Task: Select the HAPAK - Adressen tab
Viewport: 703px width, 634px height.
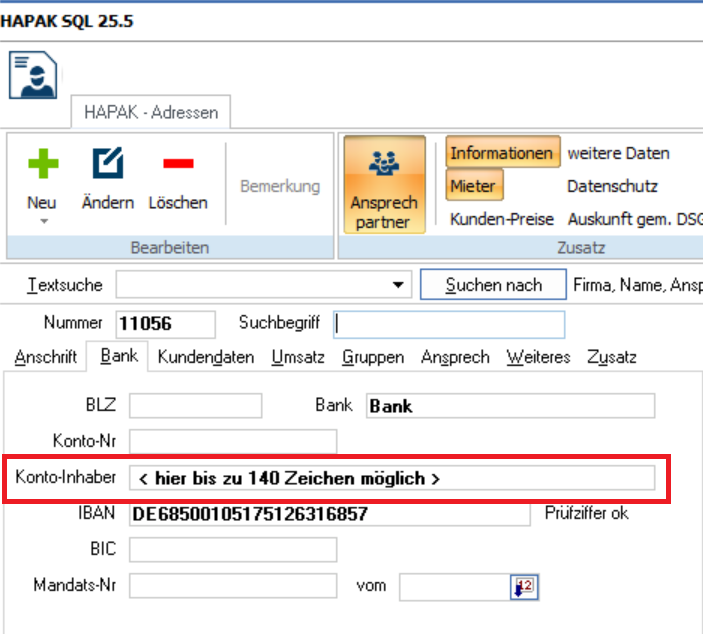Action: click(x=151, y=112)
